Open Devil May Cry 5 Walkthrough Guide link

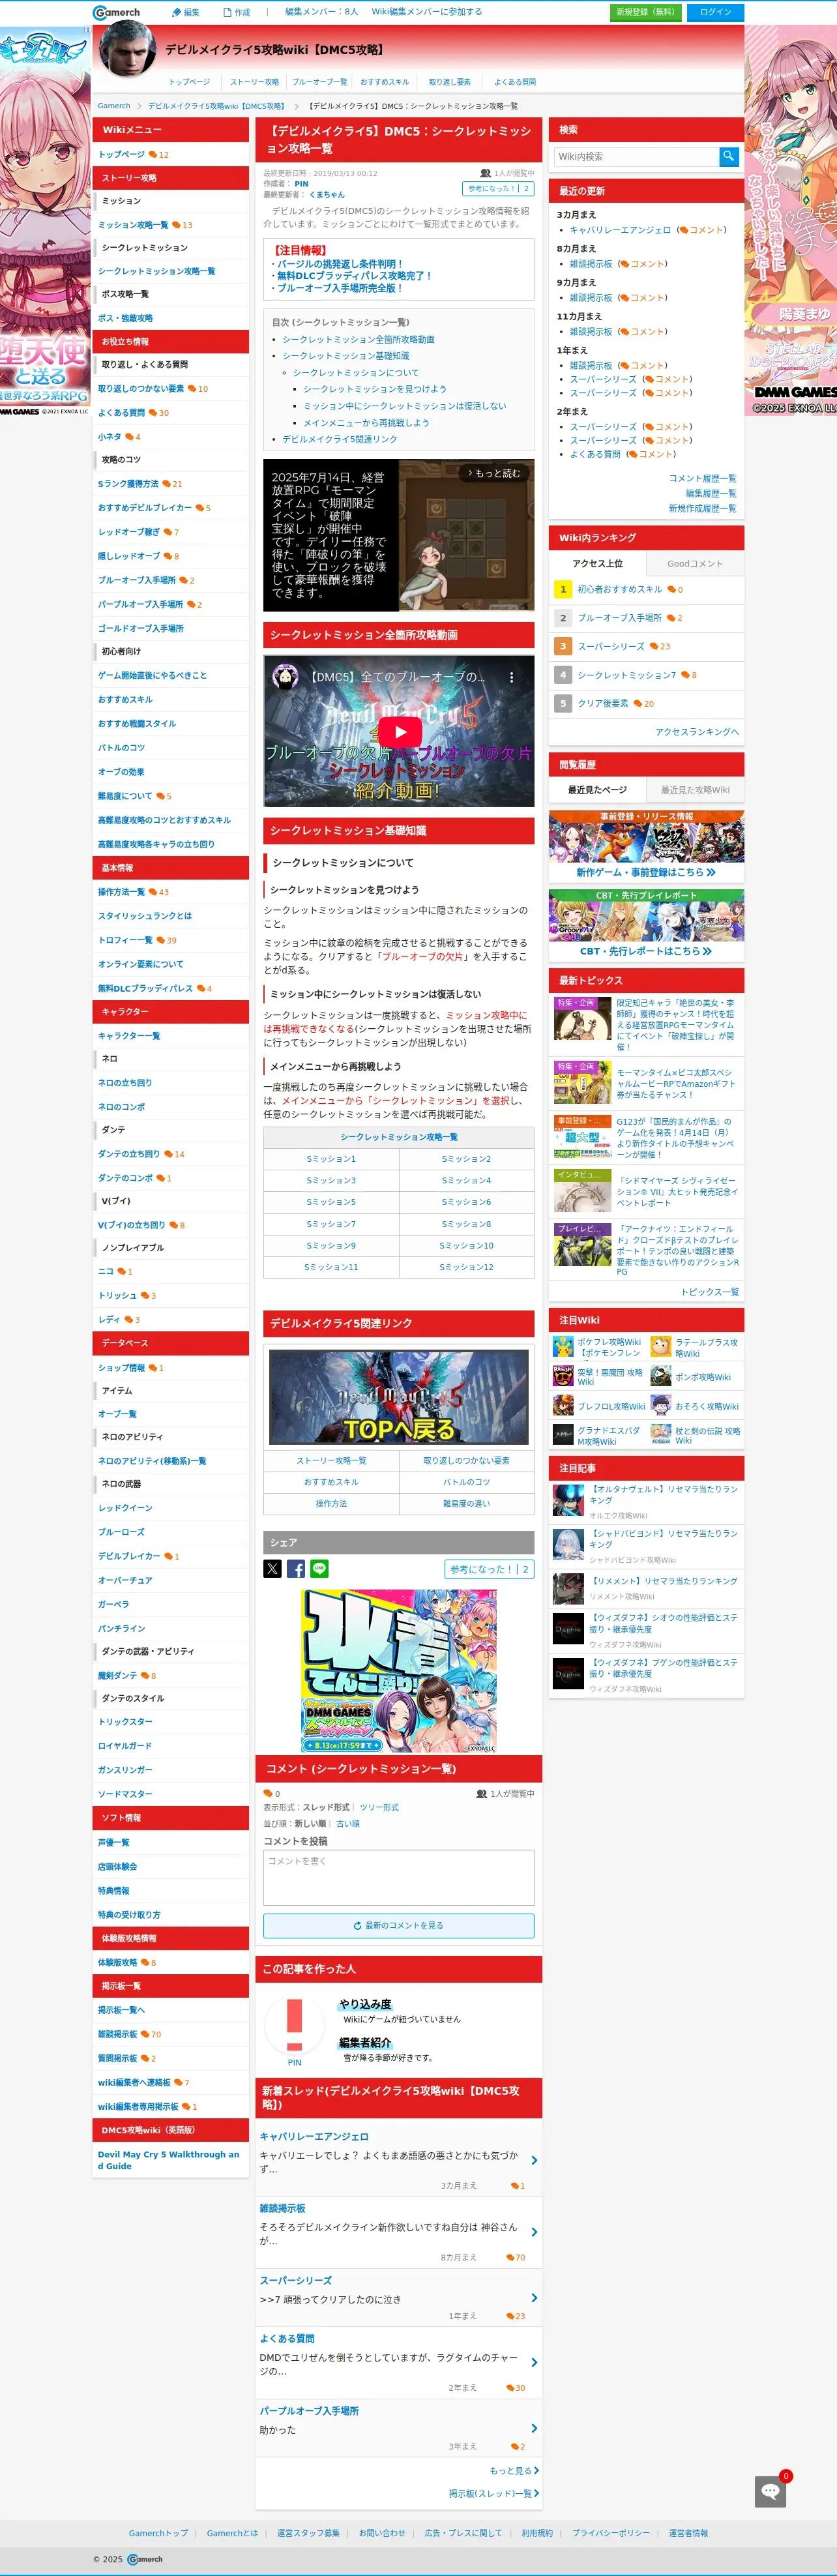[168, 2160]
